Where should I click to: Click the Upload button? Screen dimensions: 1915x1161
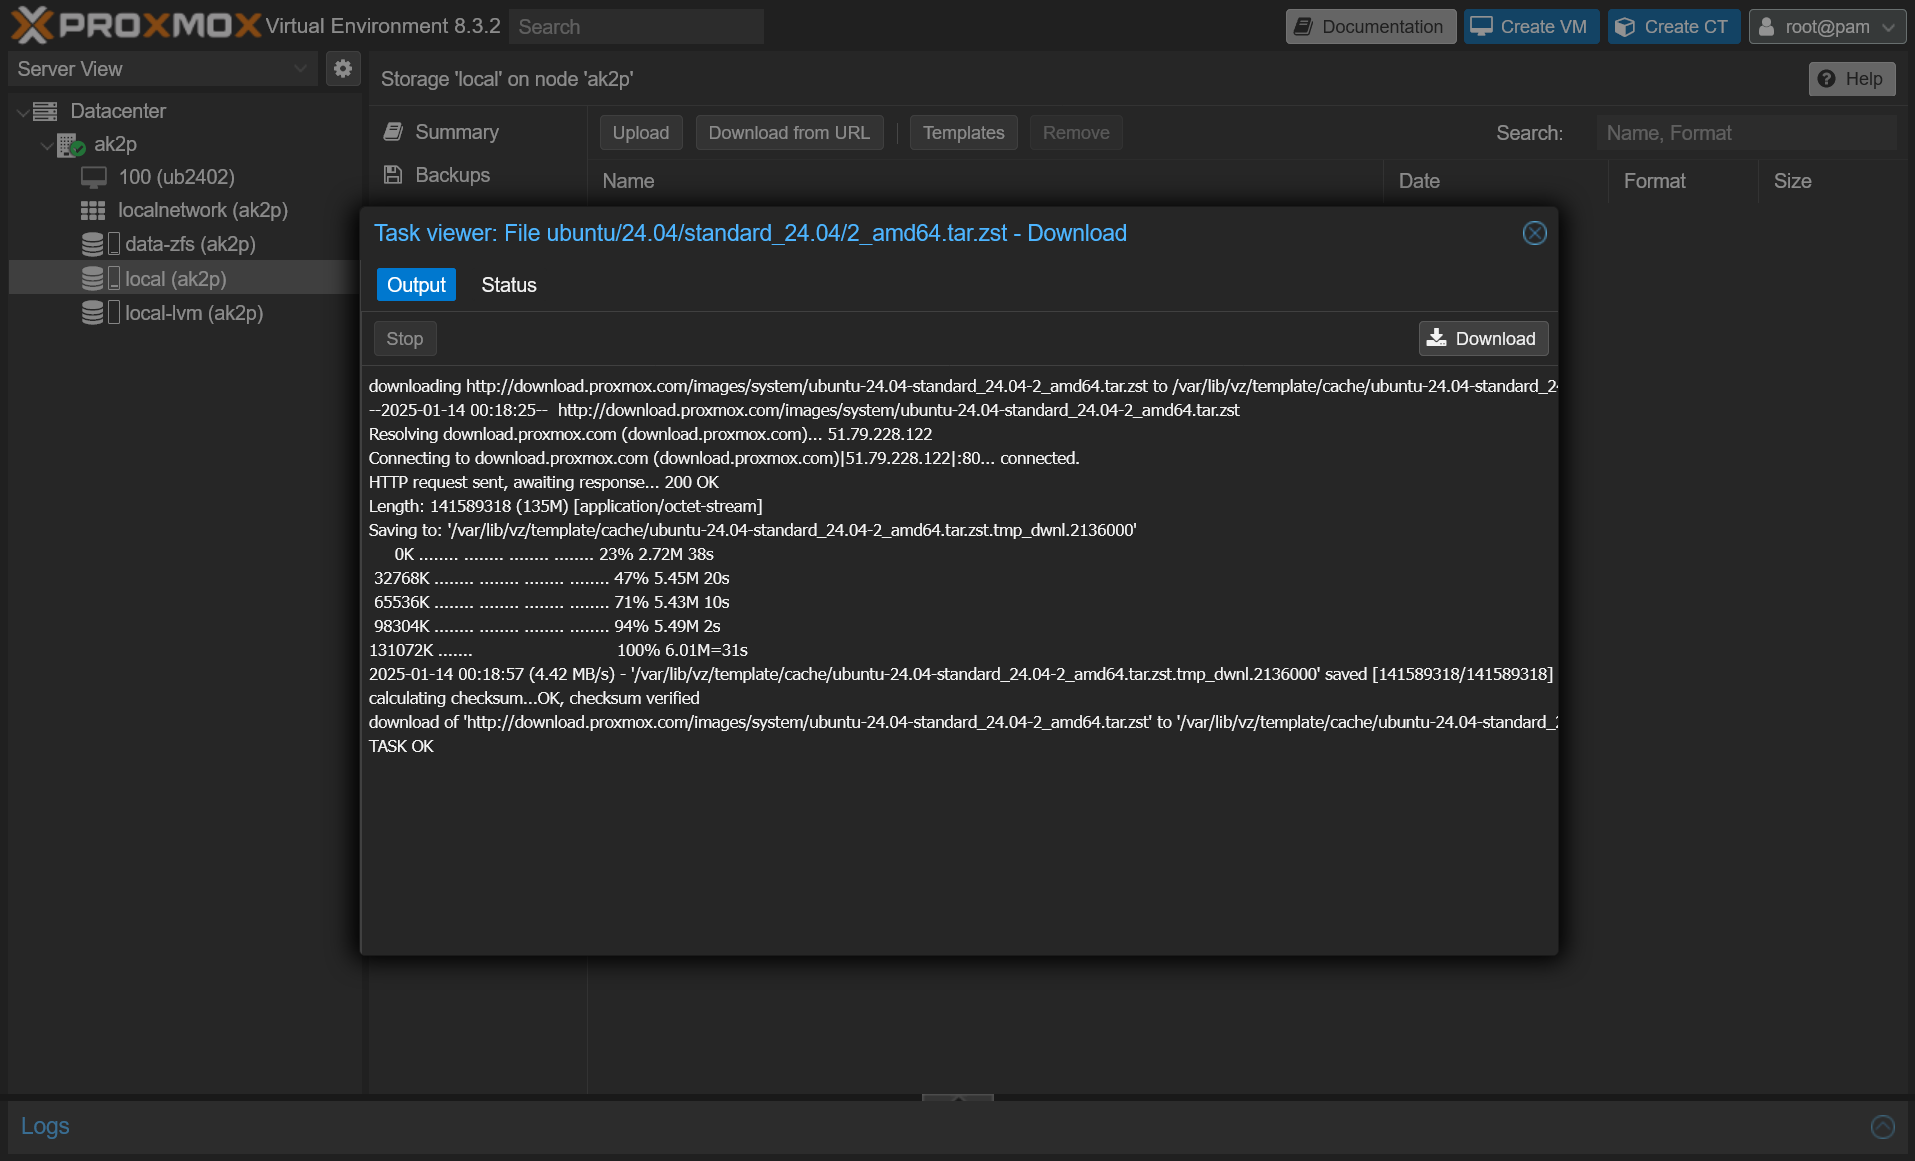[641, 133]
